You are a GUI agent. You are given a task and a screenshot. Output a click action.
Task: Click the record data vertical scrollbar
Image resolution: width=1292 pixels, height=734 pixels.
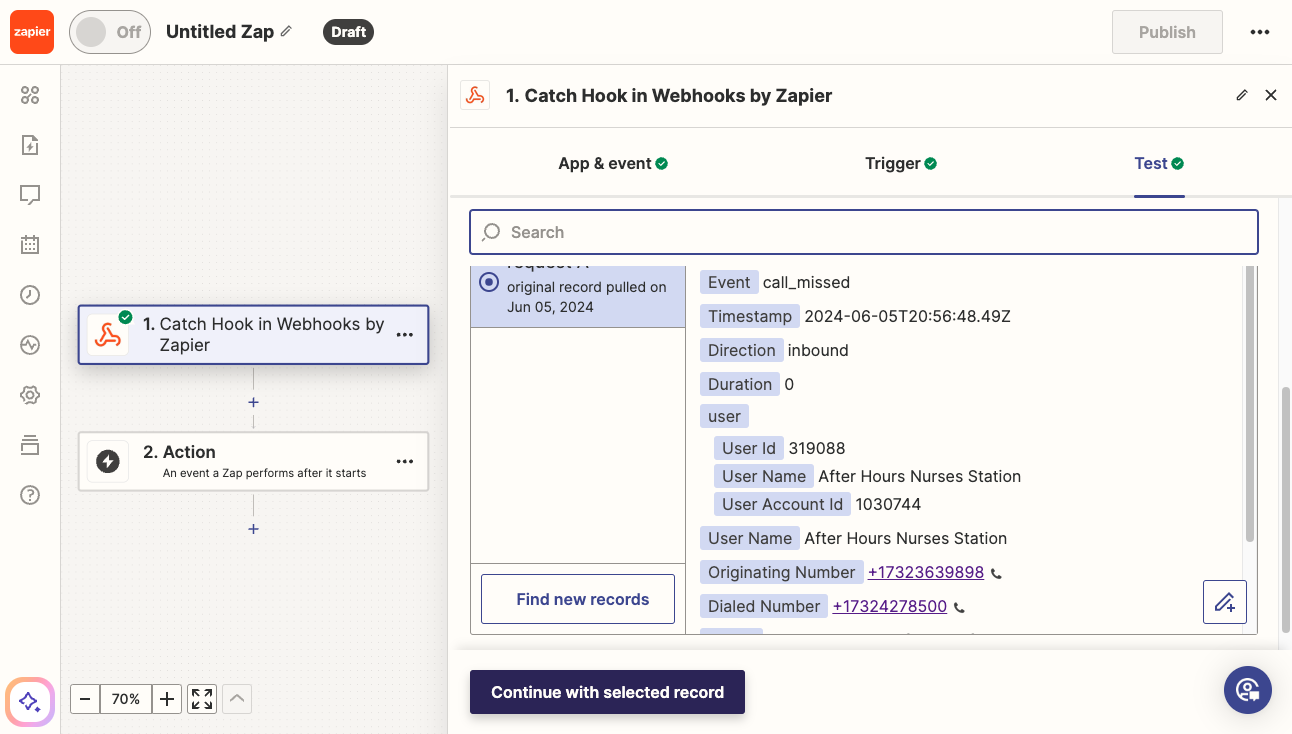click(1250, 406)
